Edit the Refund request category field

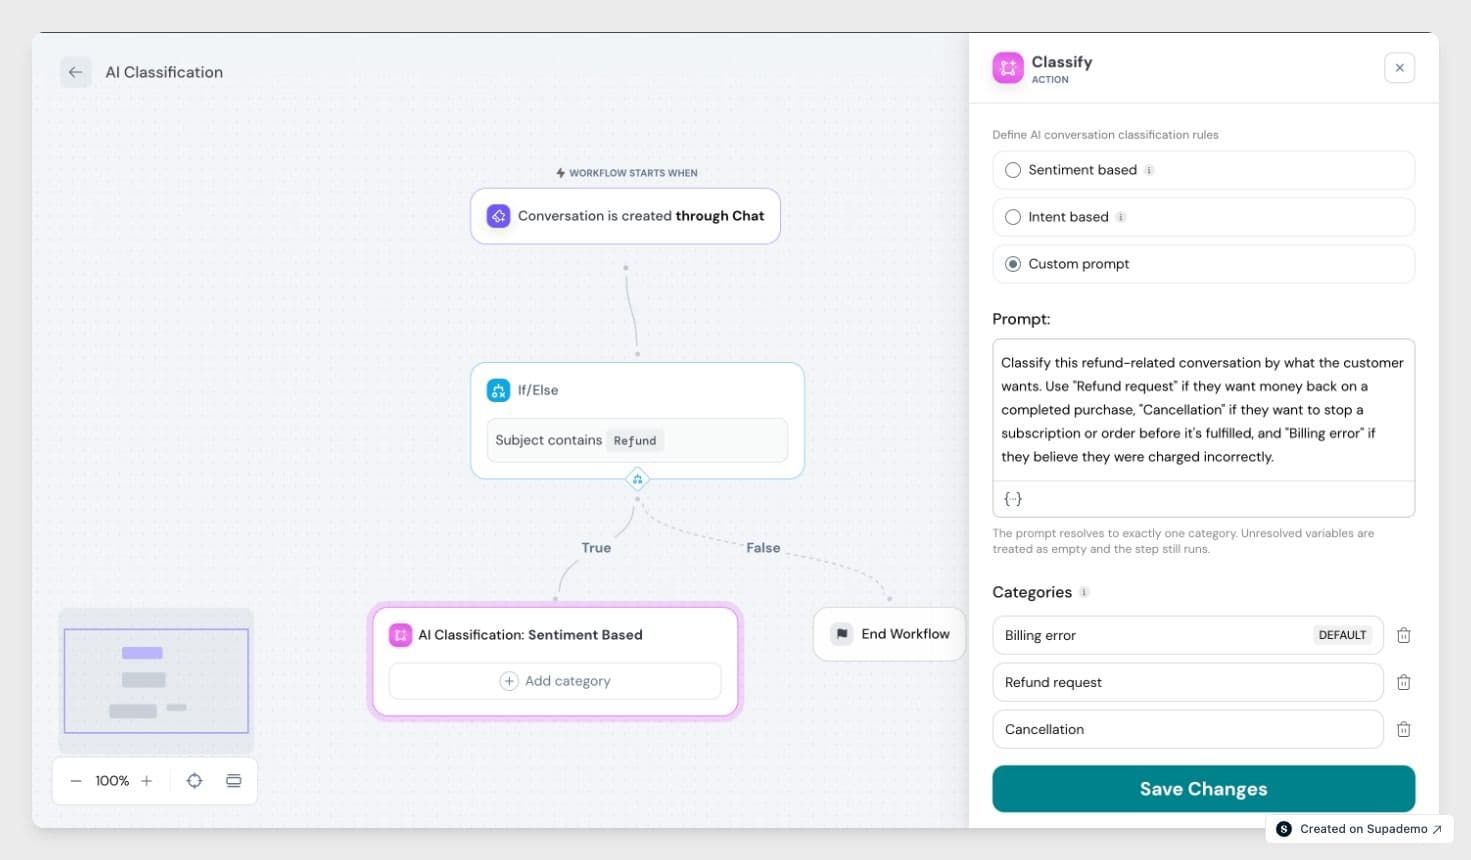pyautogui.click(x=1188, y=682)
